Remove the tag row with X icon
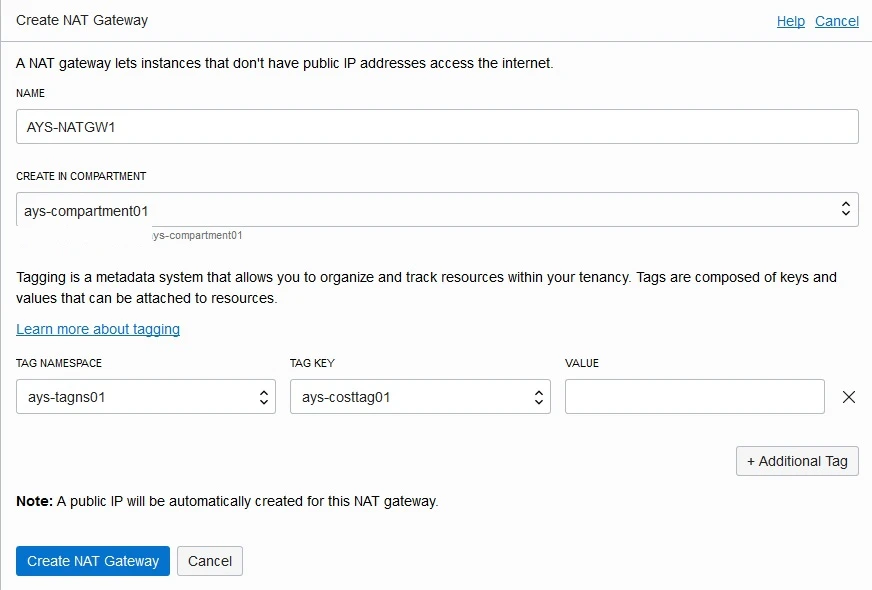 click(x=849, y=397)
